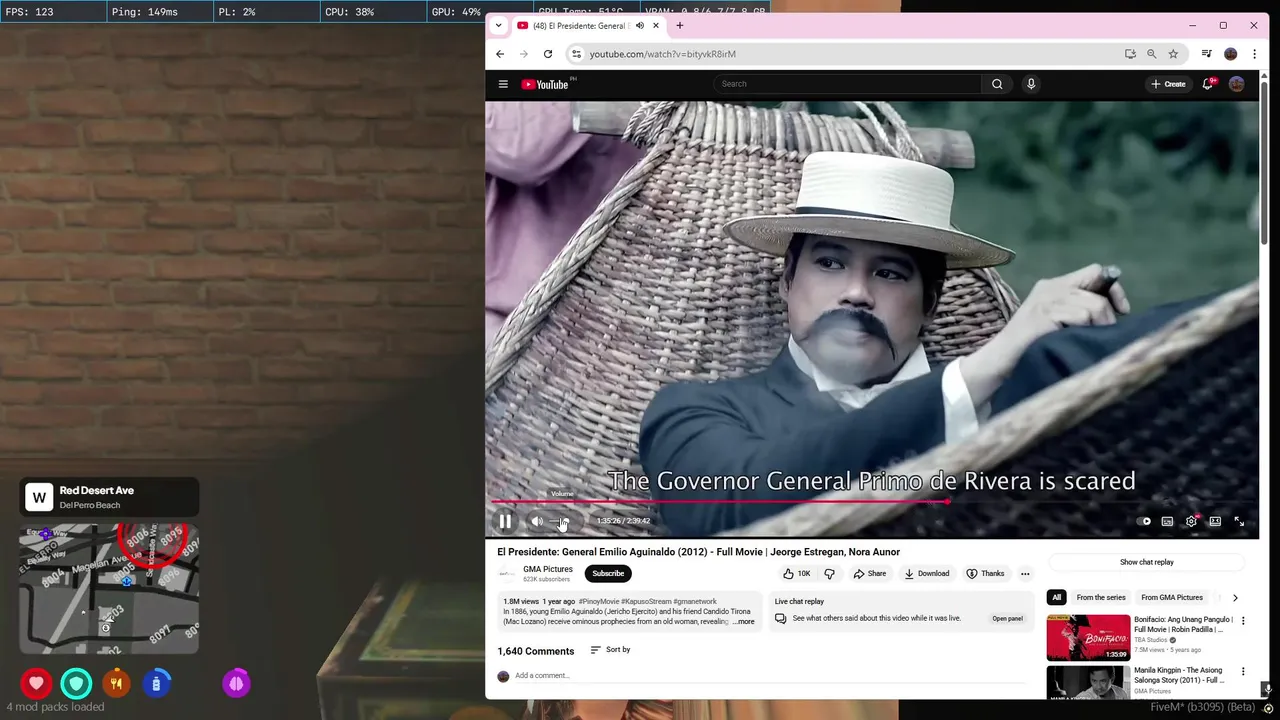Viewport: 1280px width, 720px height.
Task: Click the blue thirst icon in HUD
Action: (156, 683)
